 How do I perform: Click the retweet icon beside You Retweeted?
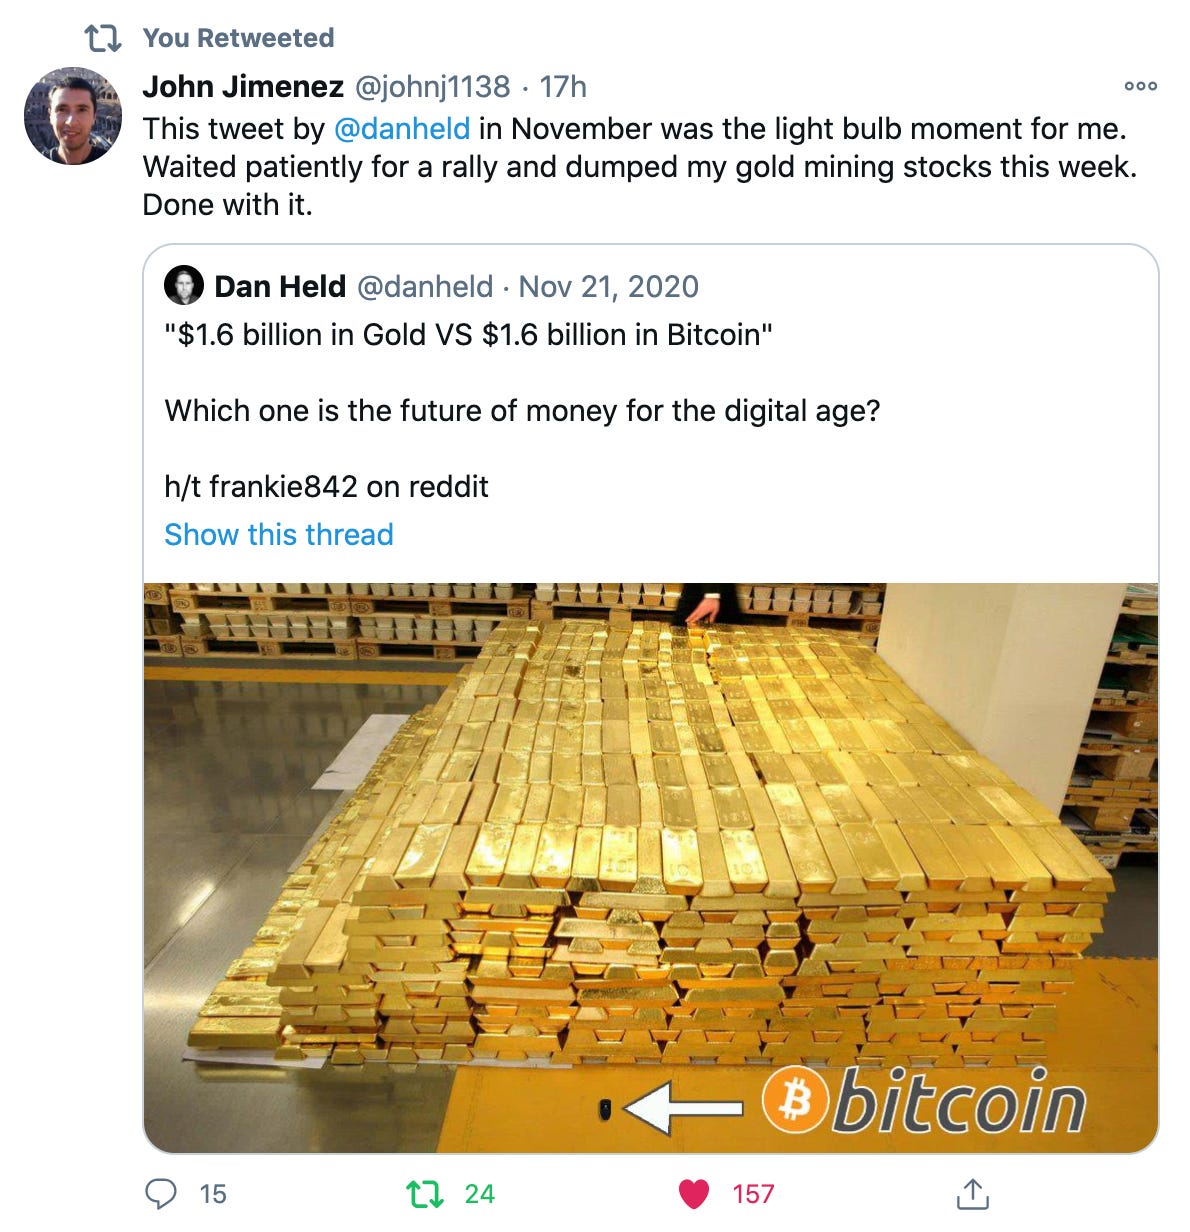tap(103, 39)
